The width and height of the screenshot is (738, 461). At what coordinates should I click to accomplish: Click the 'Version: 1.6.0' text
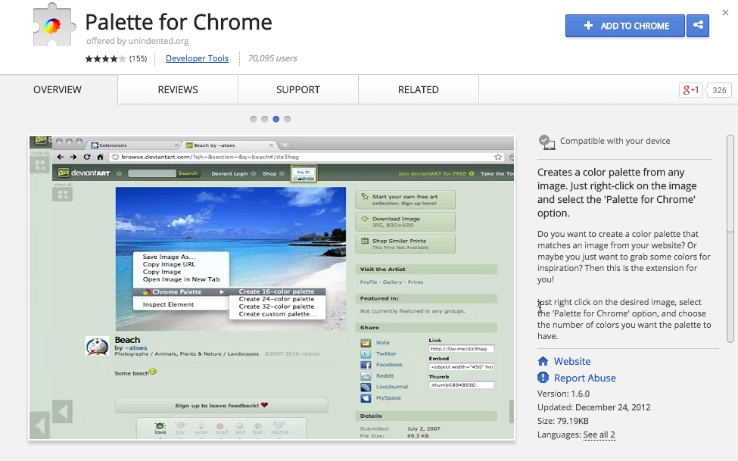pyautogui.click(x=563, y=394)
